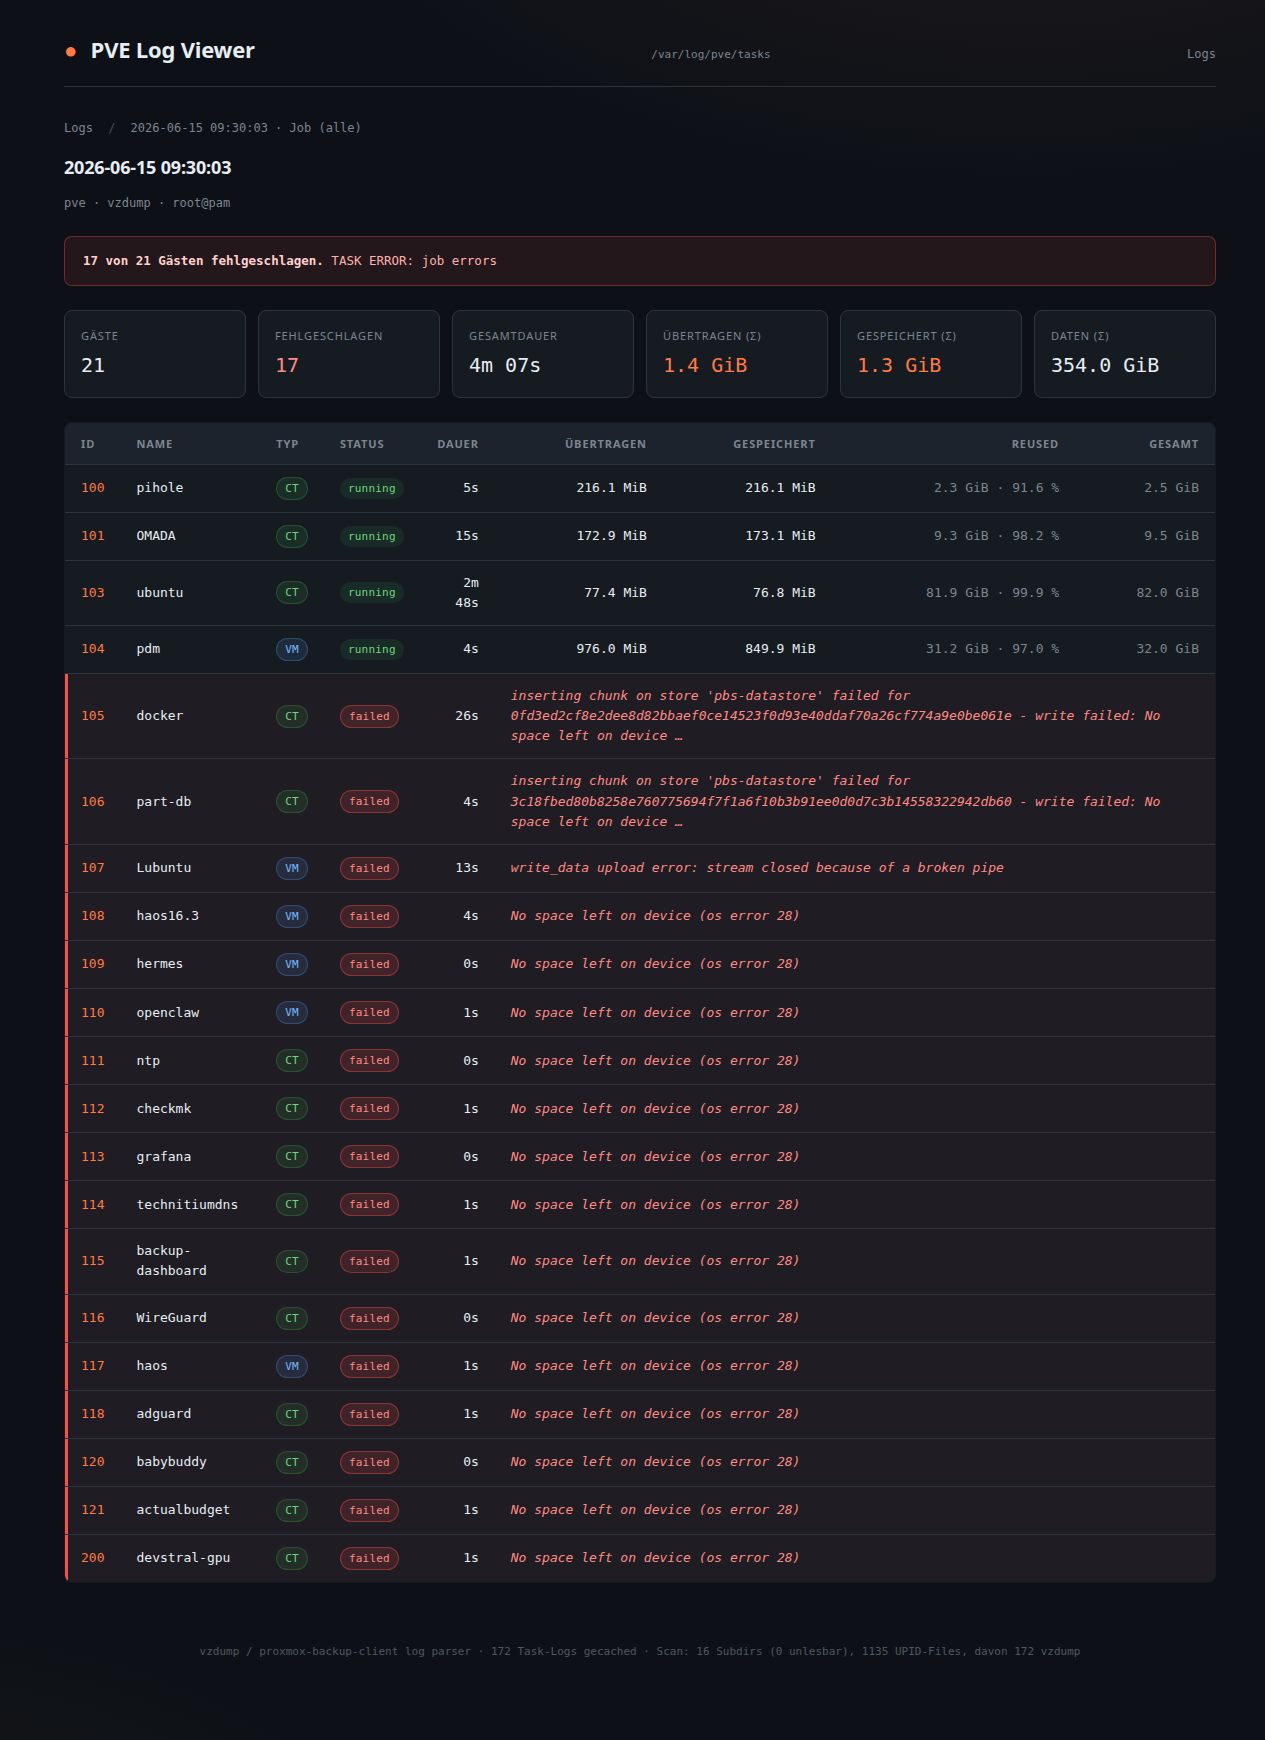
Task: Click the failed badge for checkmk
Action: (369, 1109)
